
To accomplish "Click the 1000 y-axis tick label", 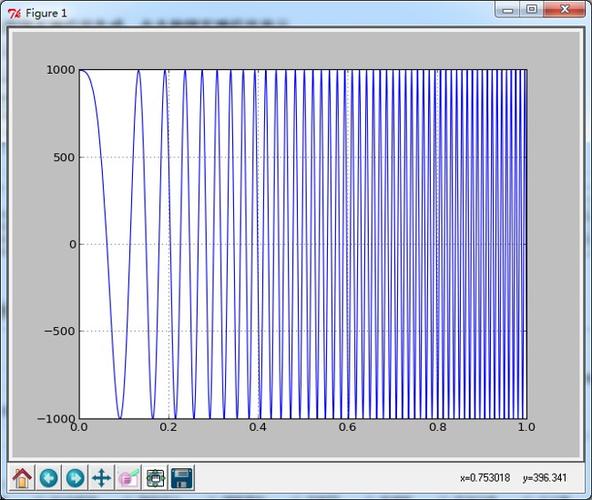I will click(60, 70).
